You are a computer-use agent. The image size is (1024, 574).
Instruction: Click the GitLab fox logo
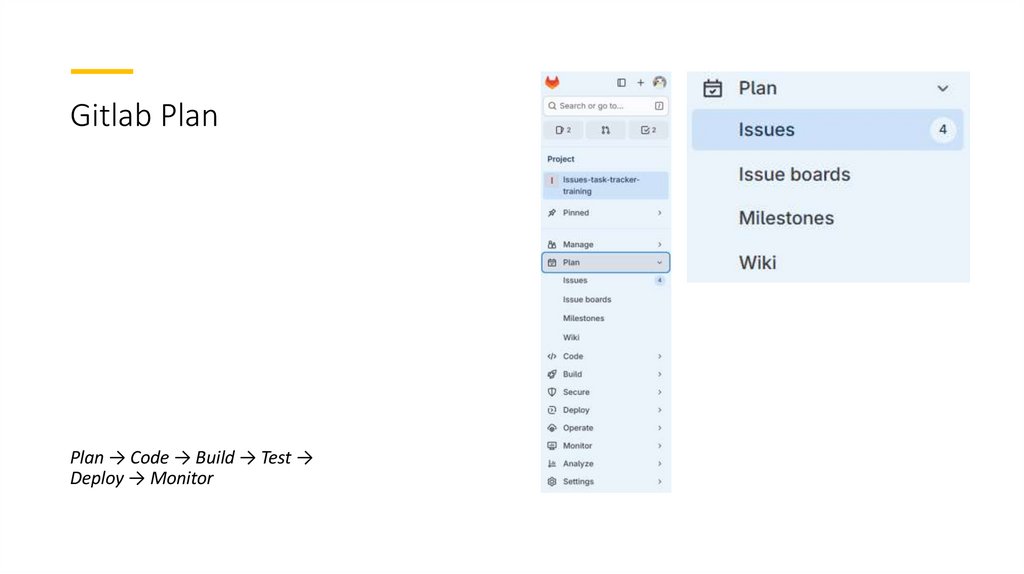[x=552, y=82]
